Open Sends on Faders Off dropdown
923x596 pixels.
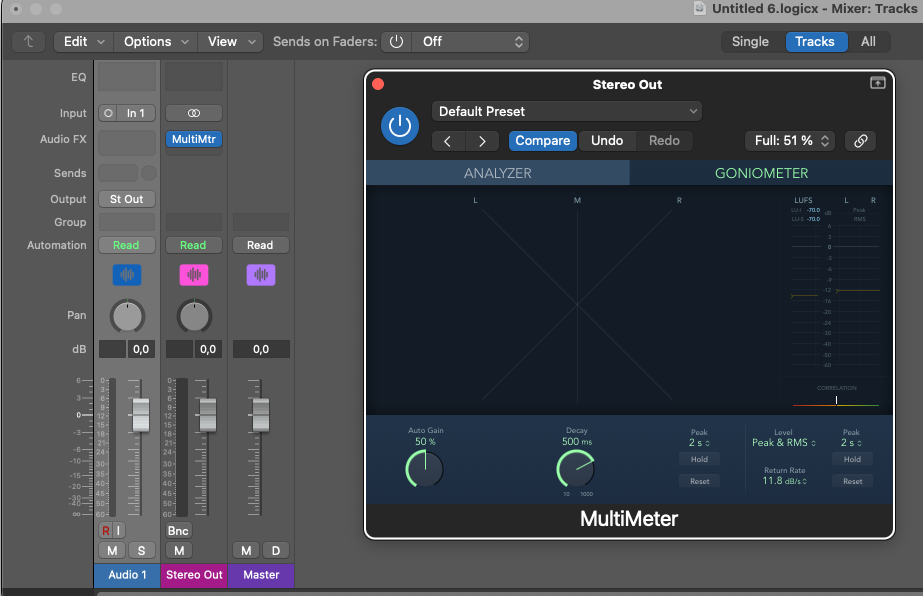[x=470, y=42]
